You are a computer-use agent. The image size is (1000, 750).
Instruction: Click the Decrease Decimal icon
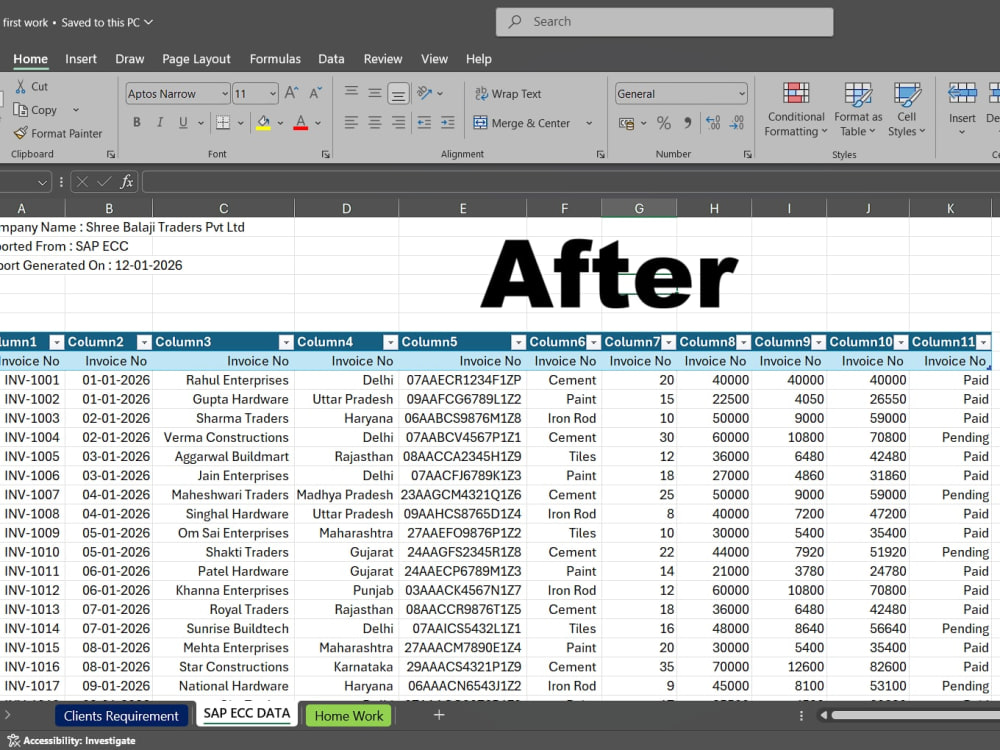click(x=737, y=122)
